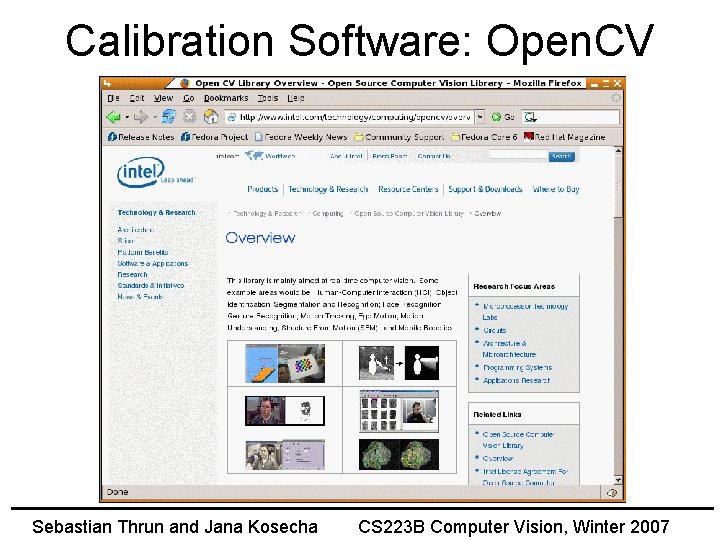
Task: Open the Fedora Project bookmark
Action: (214, 137)
